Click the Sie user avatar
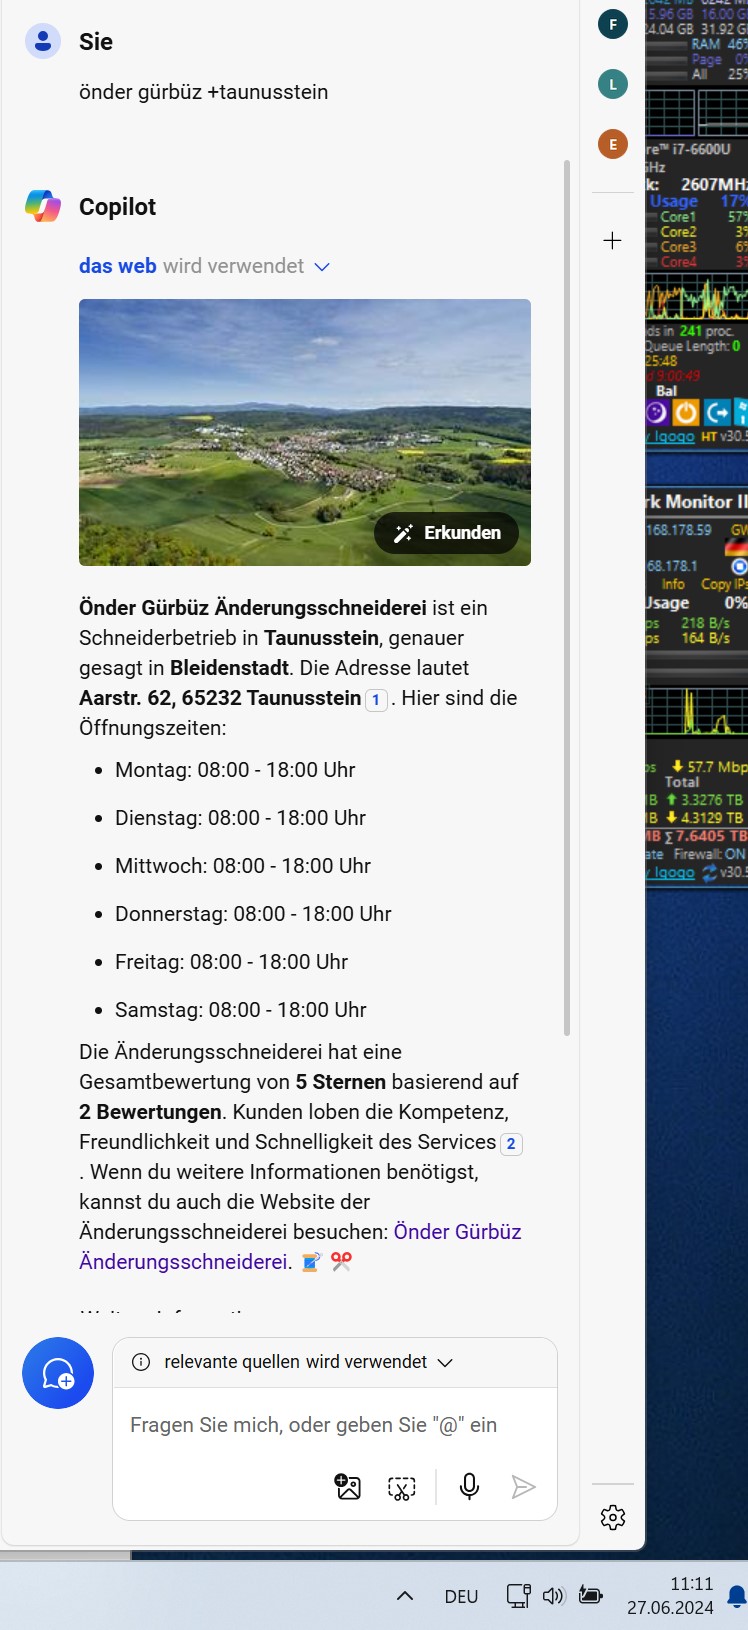The width and height of the screenshot is (748, 1630). point(43,41)
